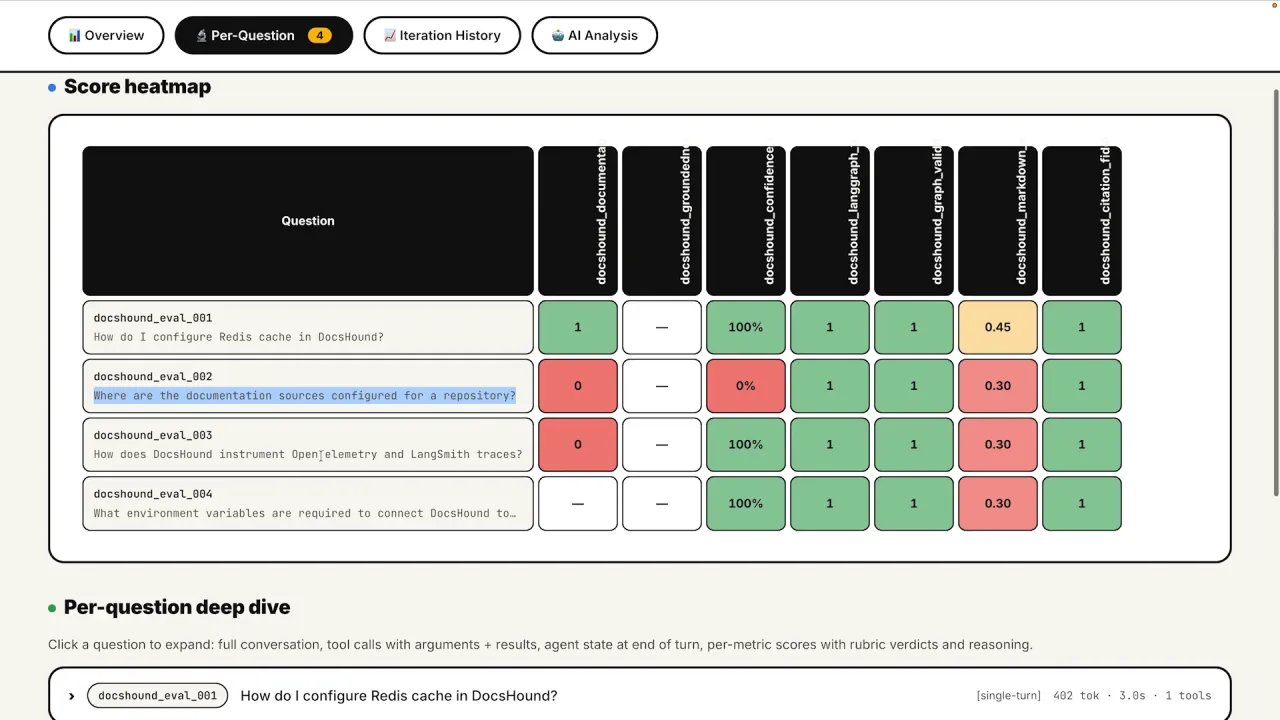Click the 0% confidence cell for eval_002
The width and height of the screenshot is (1280, 720).
click(746, 386)
